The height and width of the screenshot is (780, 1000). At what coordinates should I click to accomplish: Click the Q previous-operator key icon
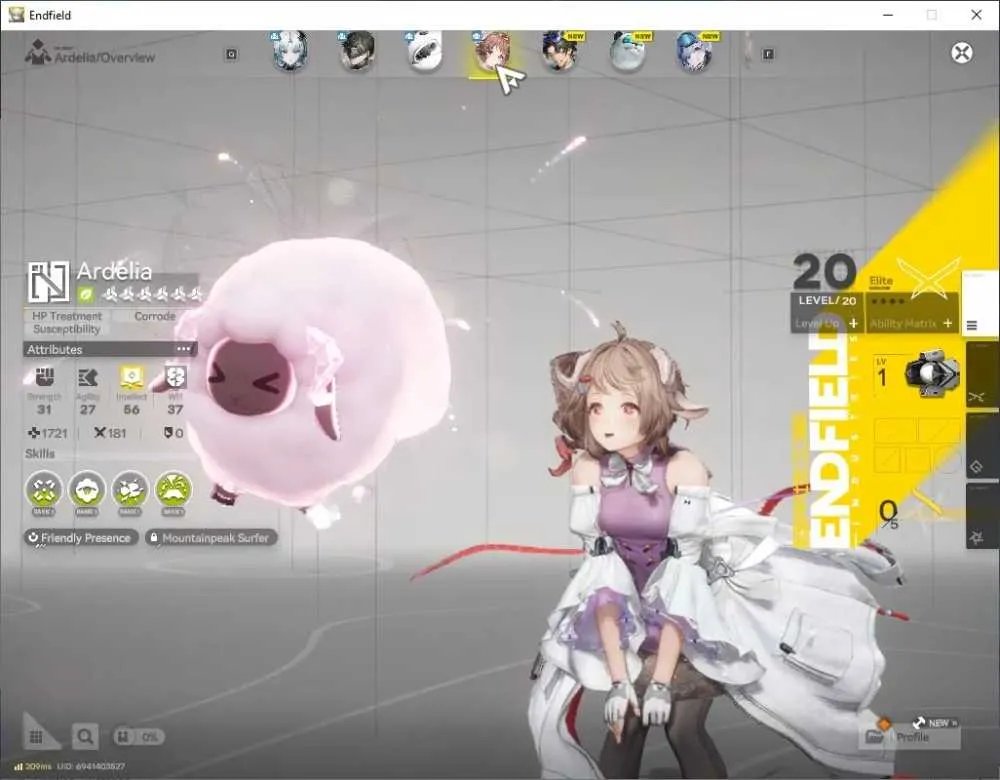(x=231, y=54)
